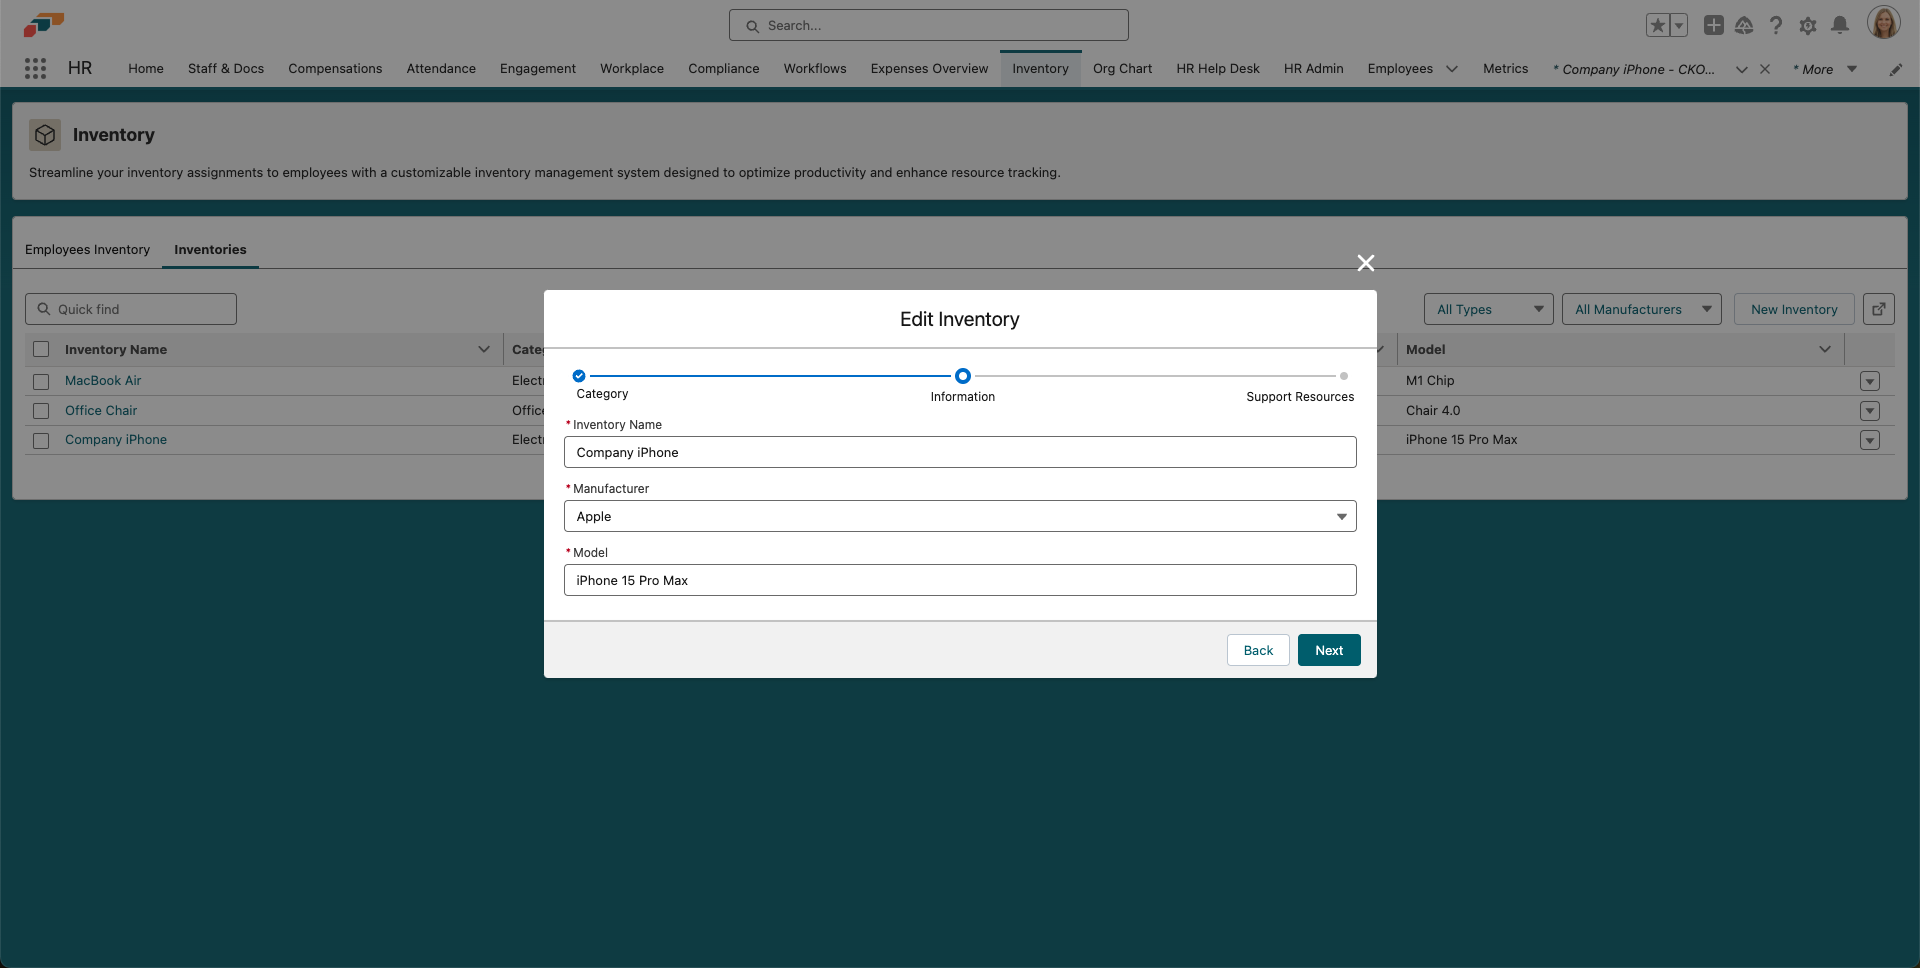Click the Model input field
Viewport: 1920px width, 968px height.
[x=959, y=580]
